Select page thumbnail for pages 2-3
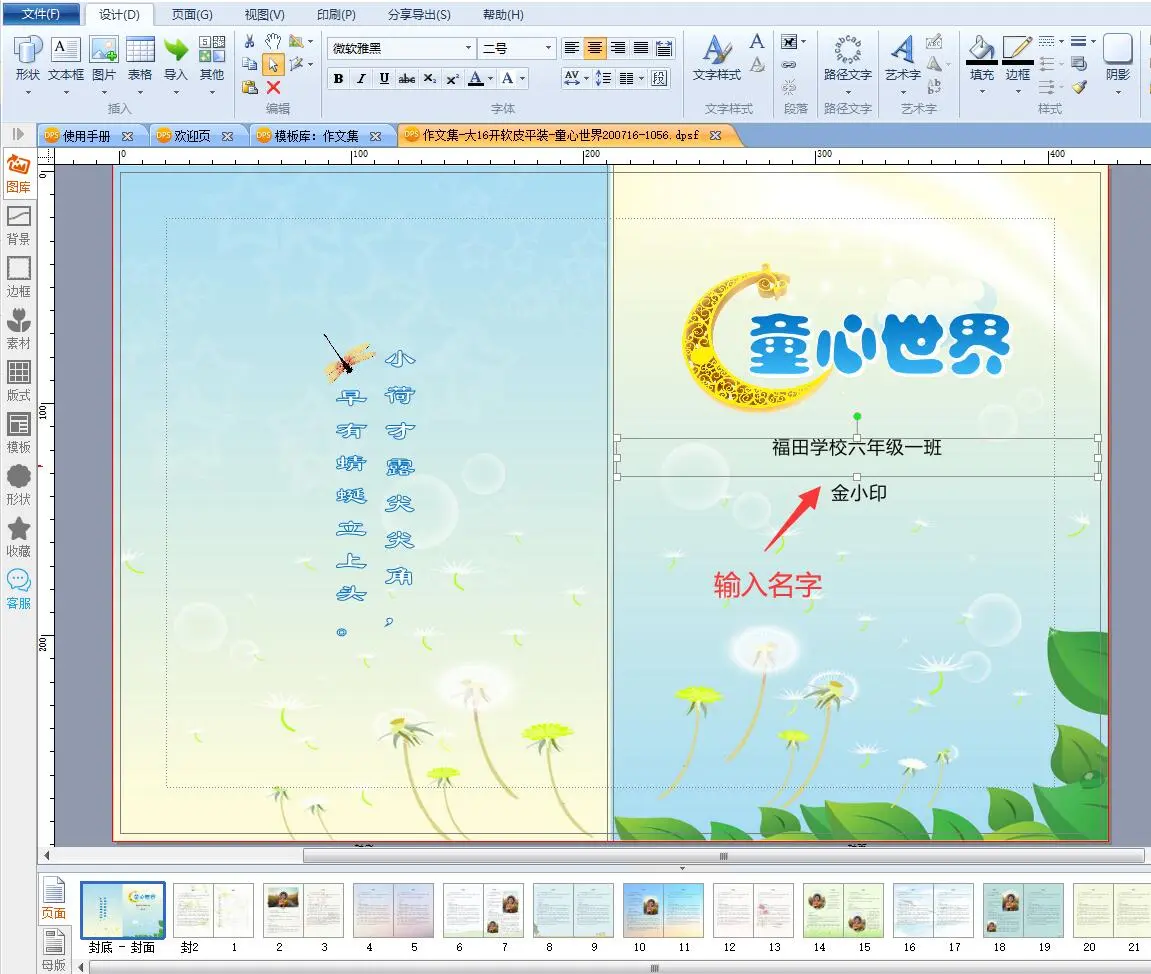Image resolution: width=1151 pixels, height=974 pixels. click(302, 910)
